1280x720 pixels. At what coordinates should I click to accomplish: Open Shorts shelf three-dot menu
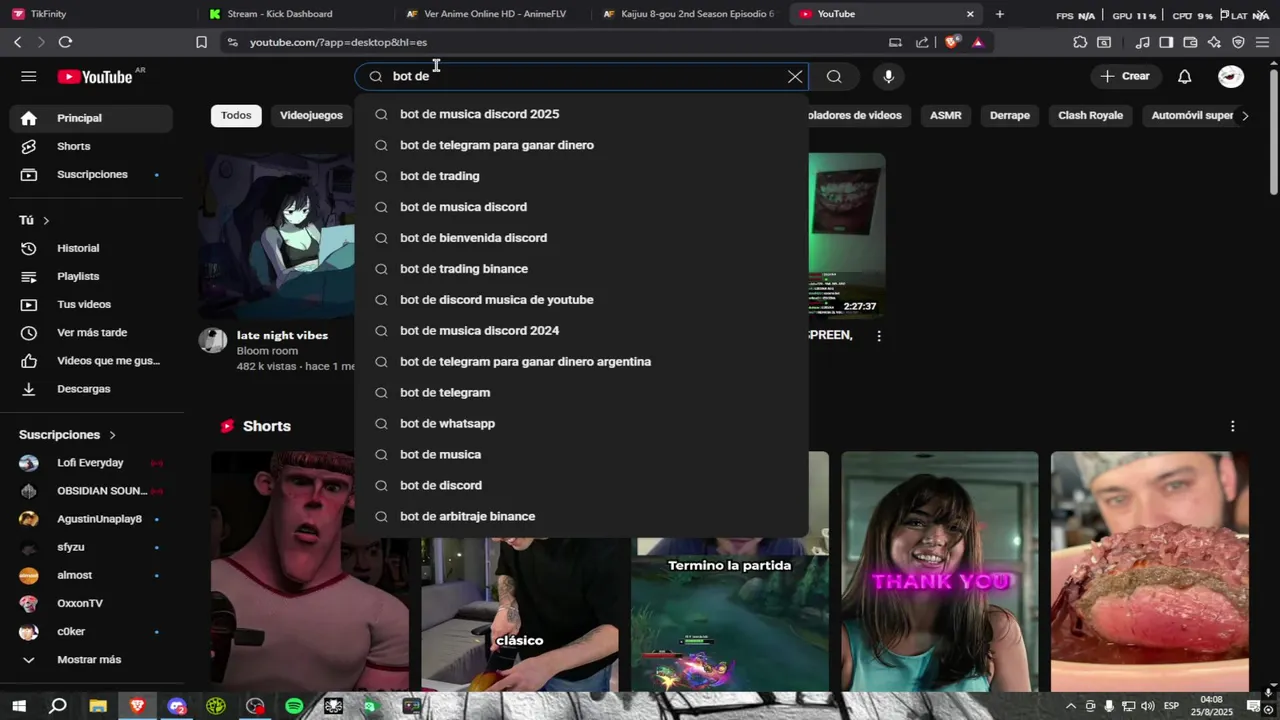point(1232,426)
